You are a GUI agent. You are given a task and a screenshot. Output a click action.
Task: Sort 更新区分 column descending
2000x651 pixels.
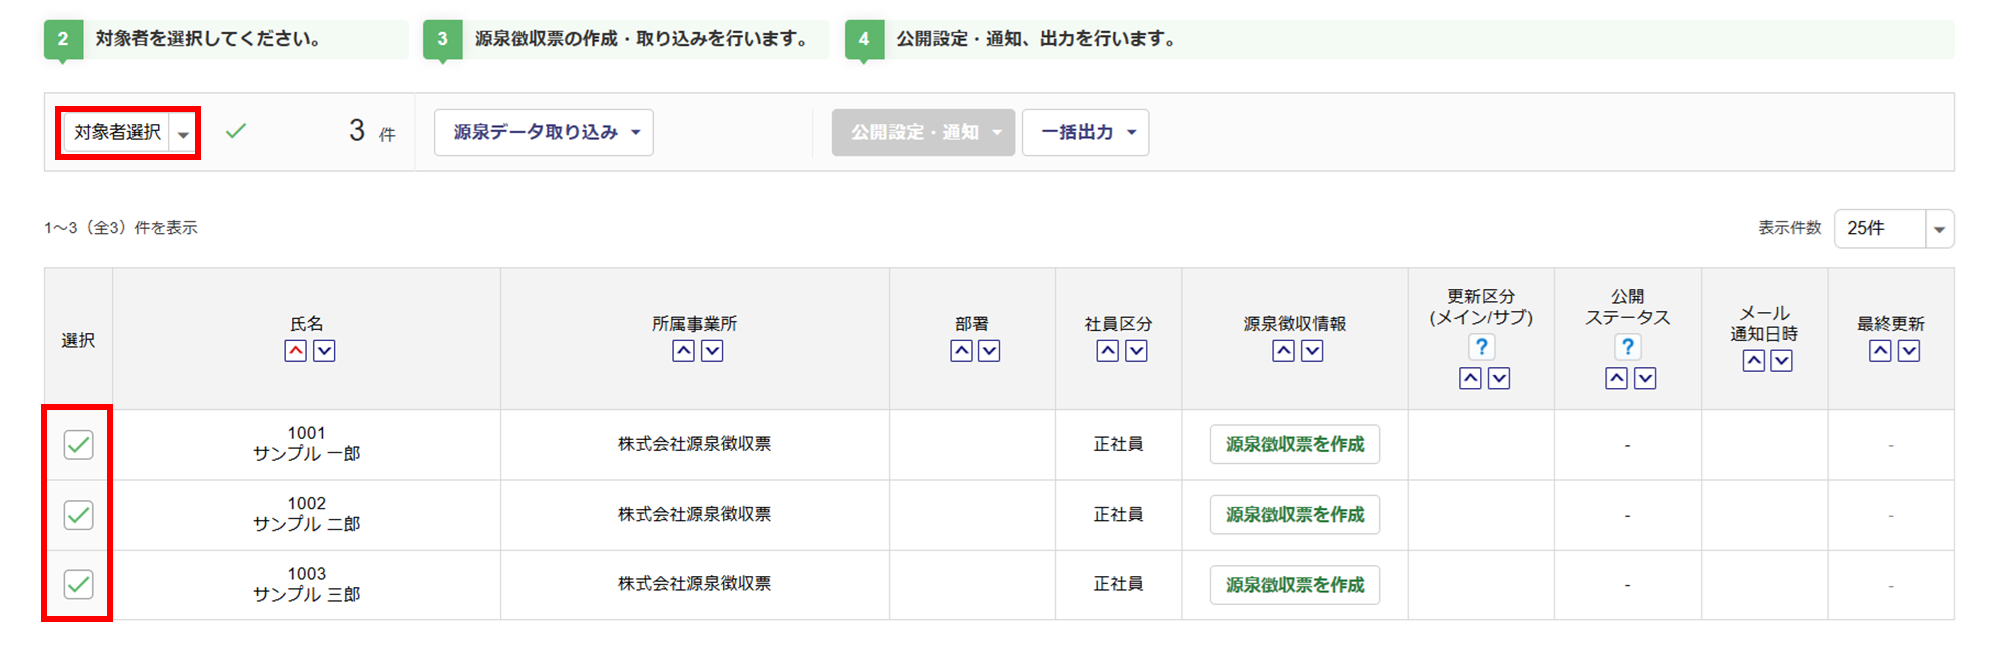1499,378
